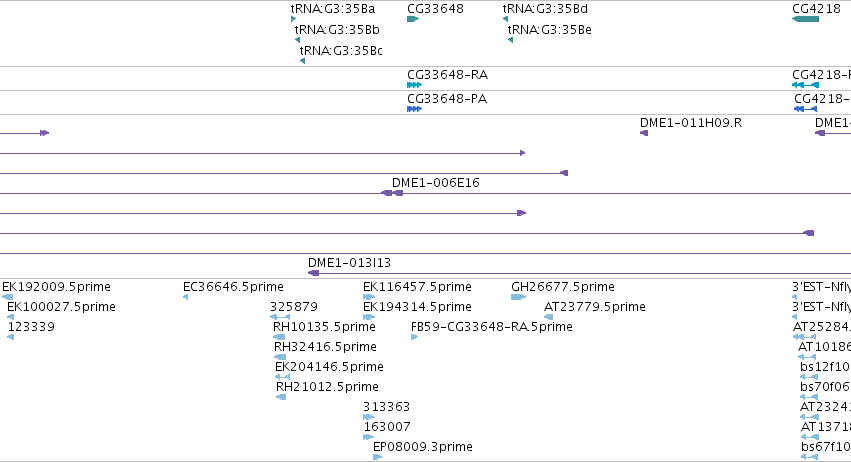Click the CG33648-PA protein glyph
This screenshot has width=851, height=462.
tap(414, 109)
